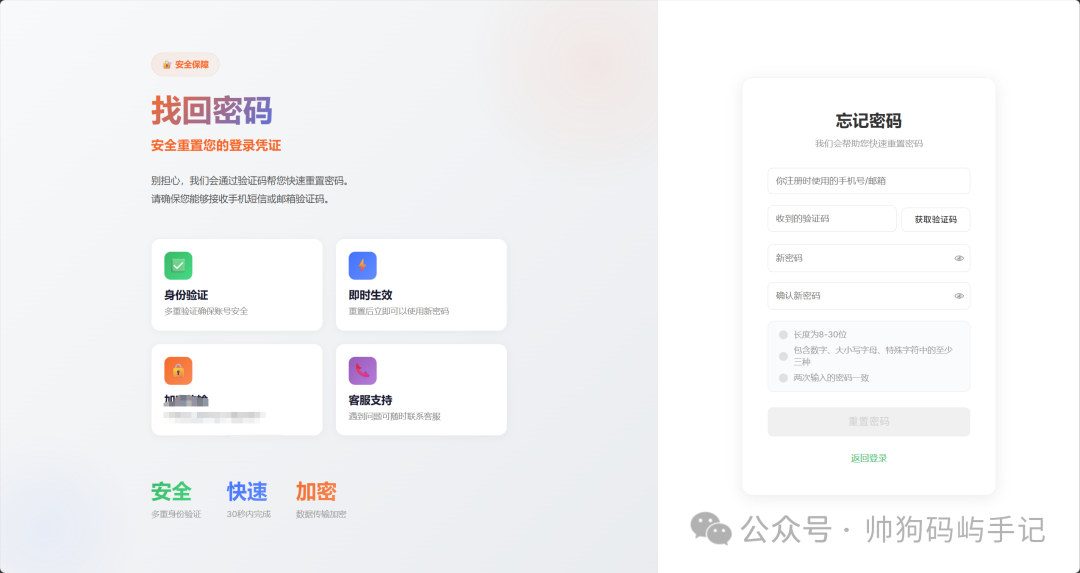Click the 客服支持 card title
Screen dimensions: 1080x573
pyautogui.click(x=371, y=400)
